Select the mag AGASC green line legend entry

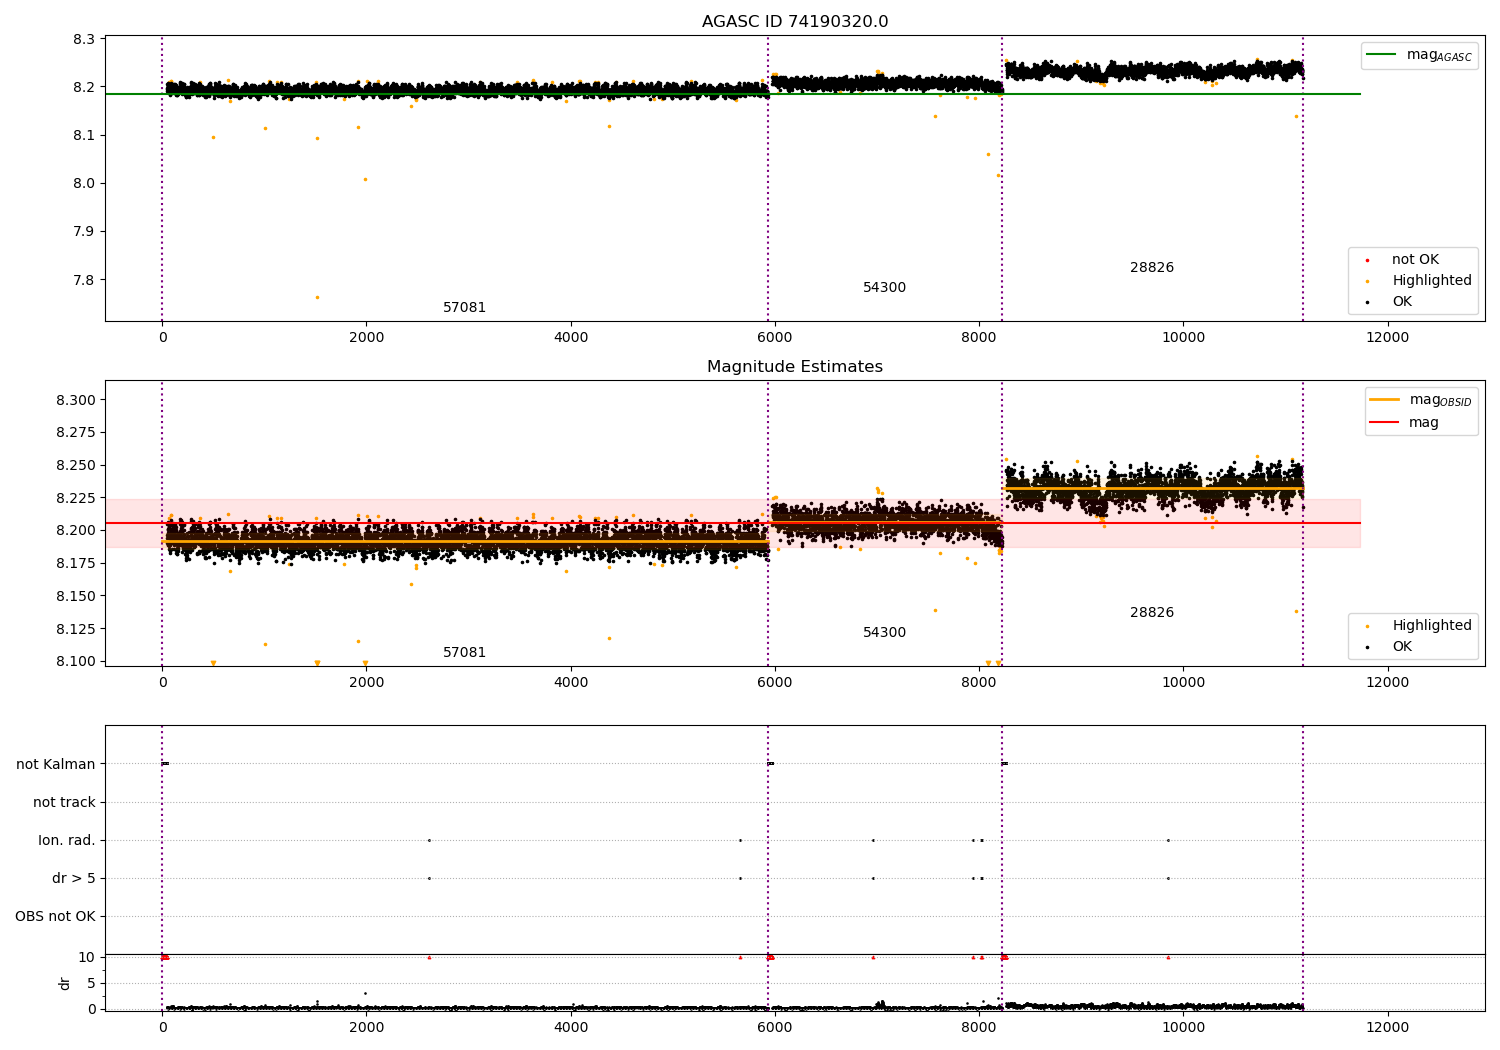[1419, 55]
